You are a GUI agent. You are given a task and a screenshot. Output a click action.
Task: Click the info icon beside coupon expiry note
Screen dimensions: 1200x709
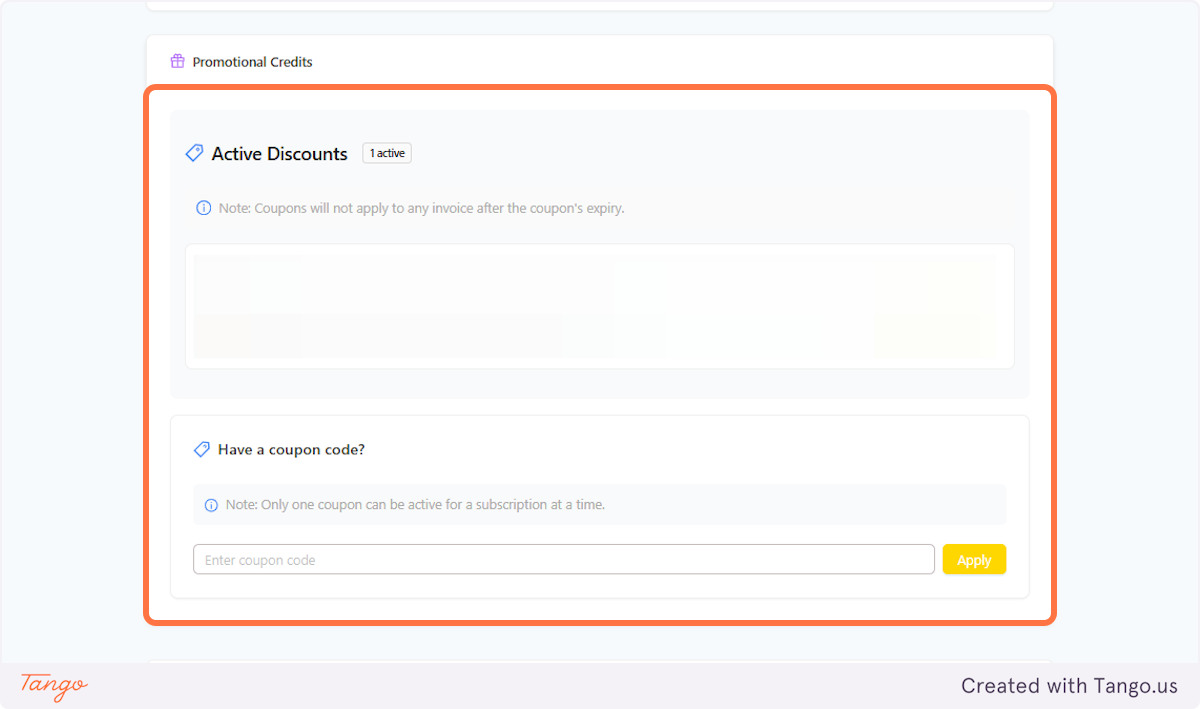pos(203,208)
